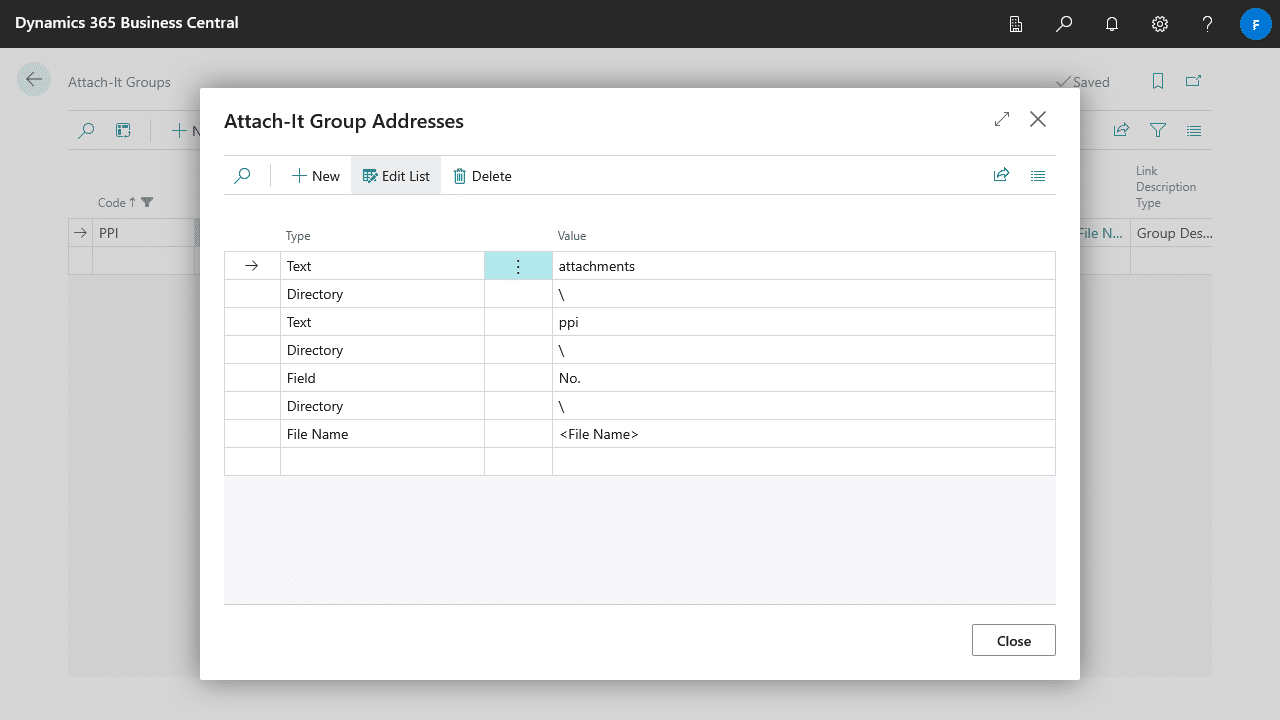This screenshot has height=720, width=1280.
Task: Click the search icon in dialog toolbar
Action: 242,176
